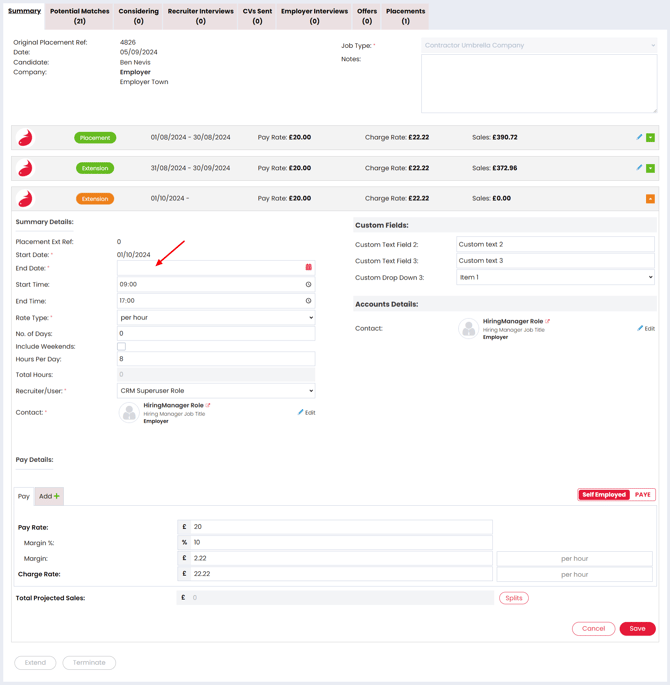Viewport: 670px width, 685px height.
Task: Click the No. of Days input field
Action: point(216,333)
